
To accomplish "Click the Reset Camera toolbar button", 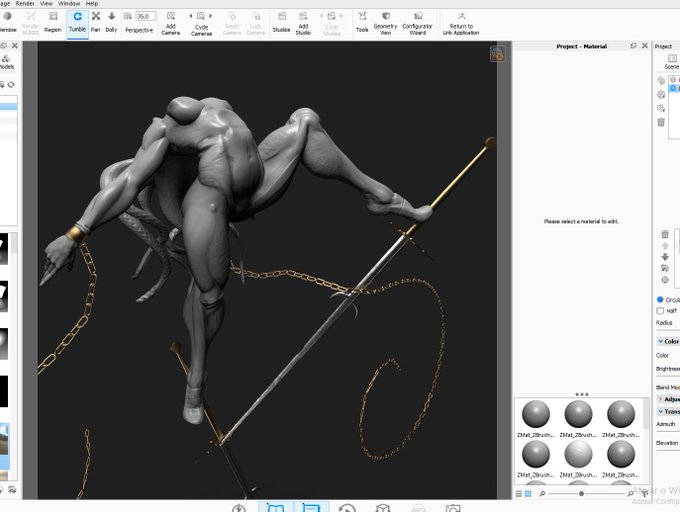I will [x=232, y=23].
